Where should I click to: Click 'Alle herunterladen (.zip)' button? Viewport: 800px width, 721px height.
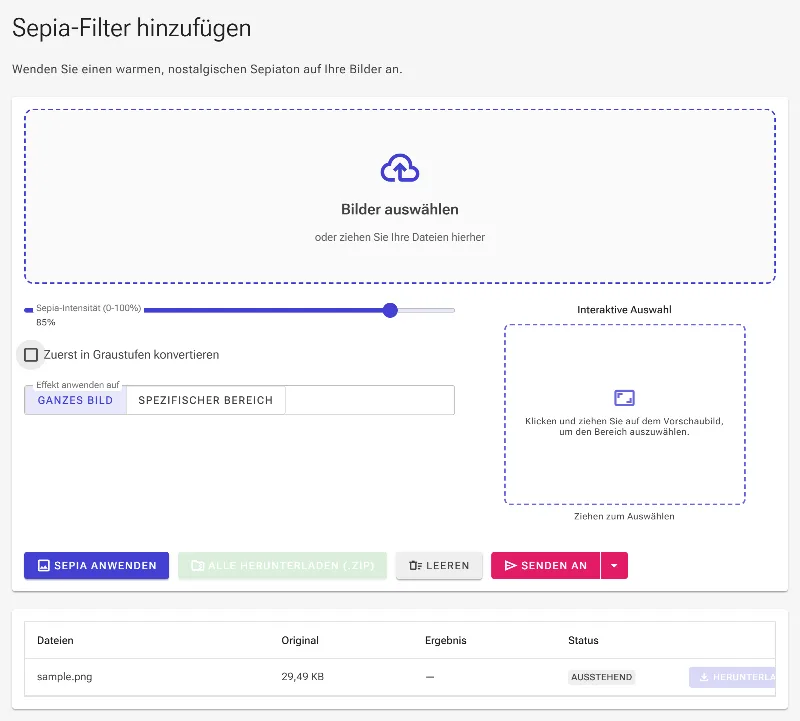pyautogui.click(x=282, y=565)
